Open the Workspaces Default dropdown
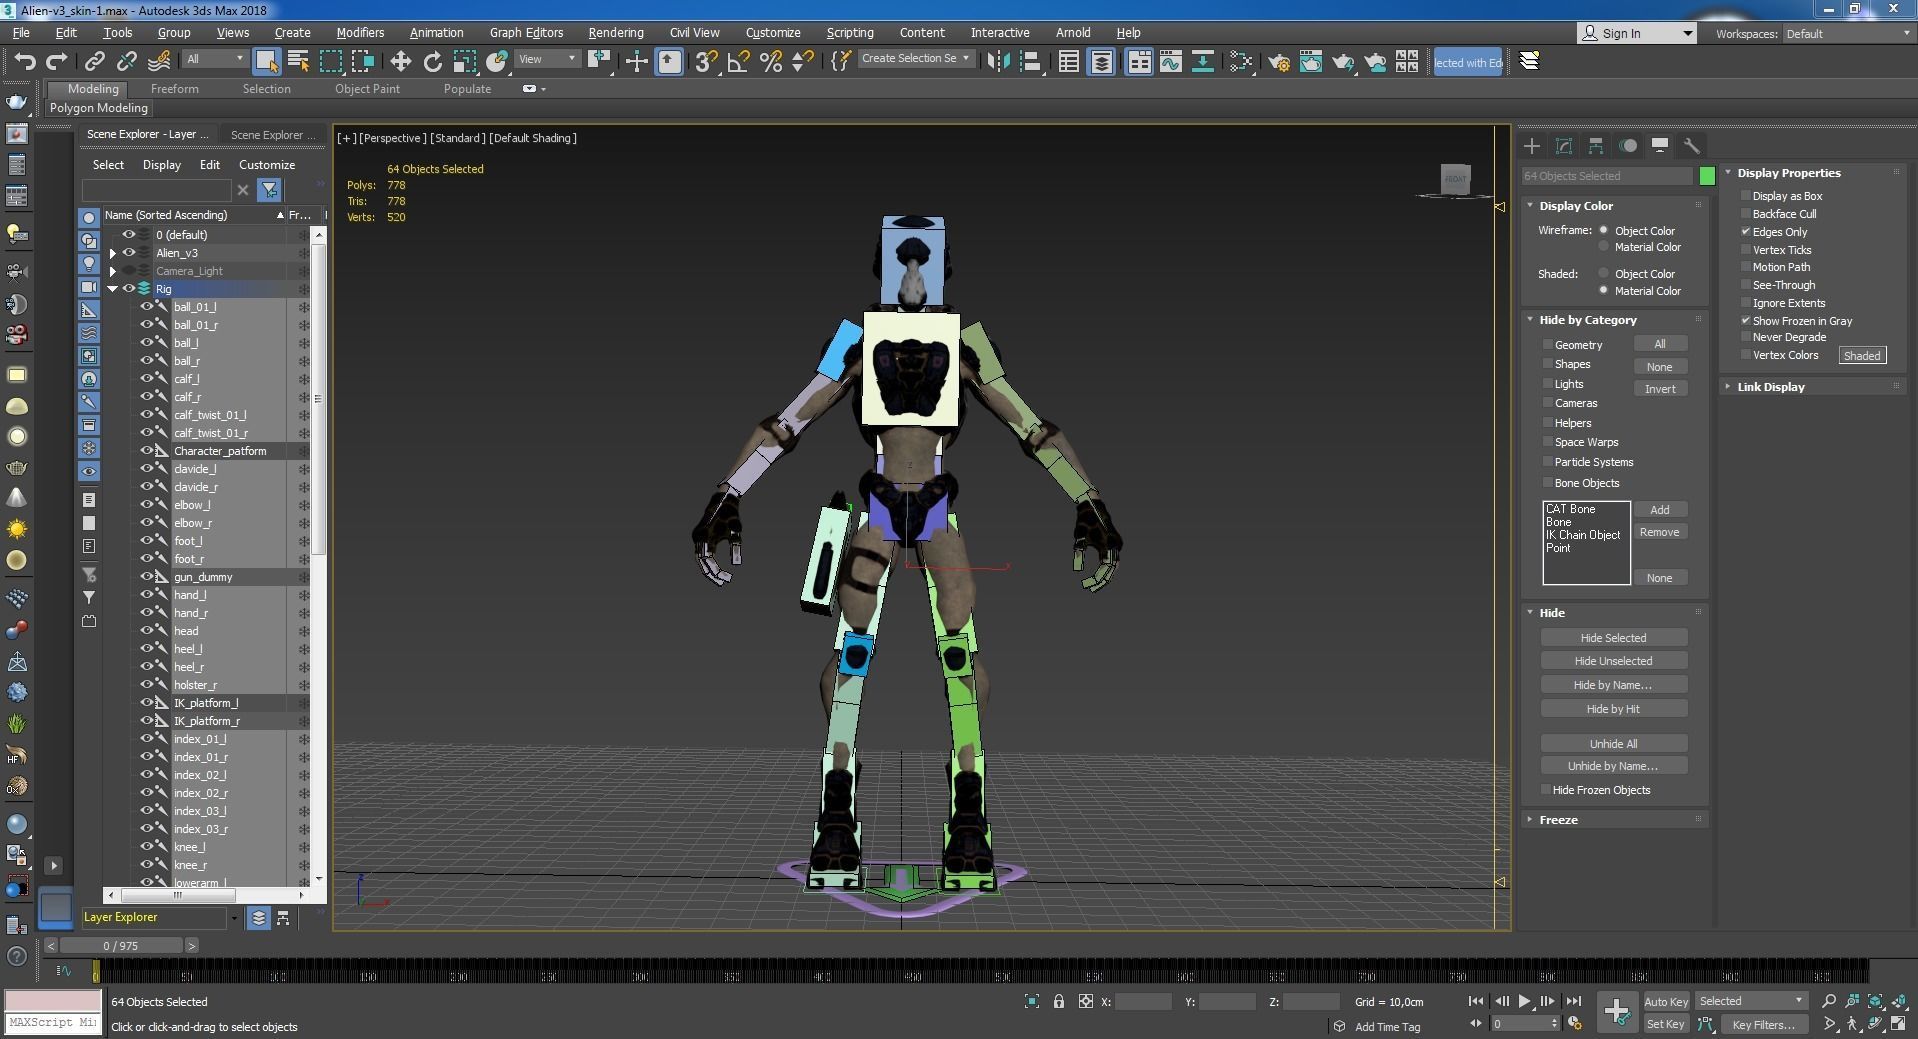1918x1039 pixels. 1847,34
